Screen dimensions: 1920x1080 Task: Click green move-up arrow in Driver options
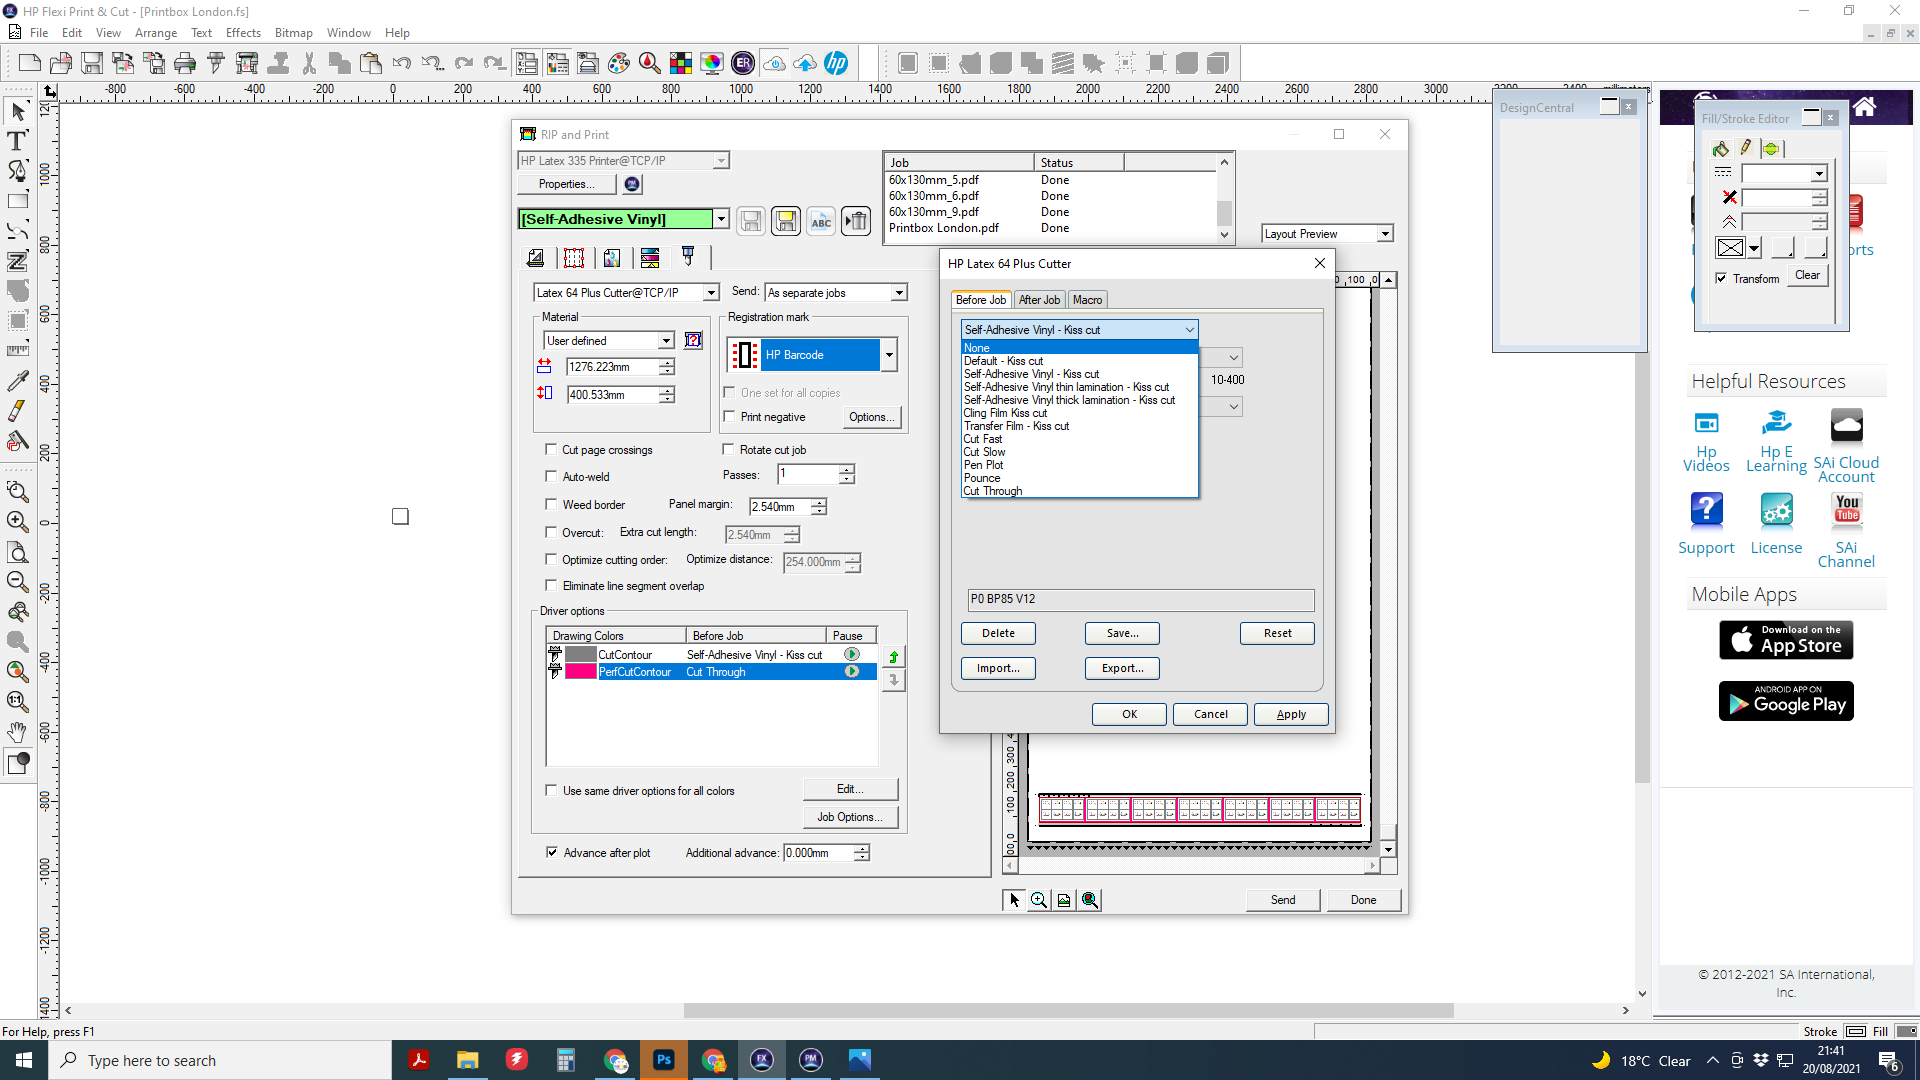point(894,657)
